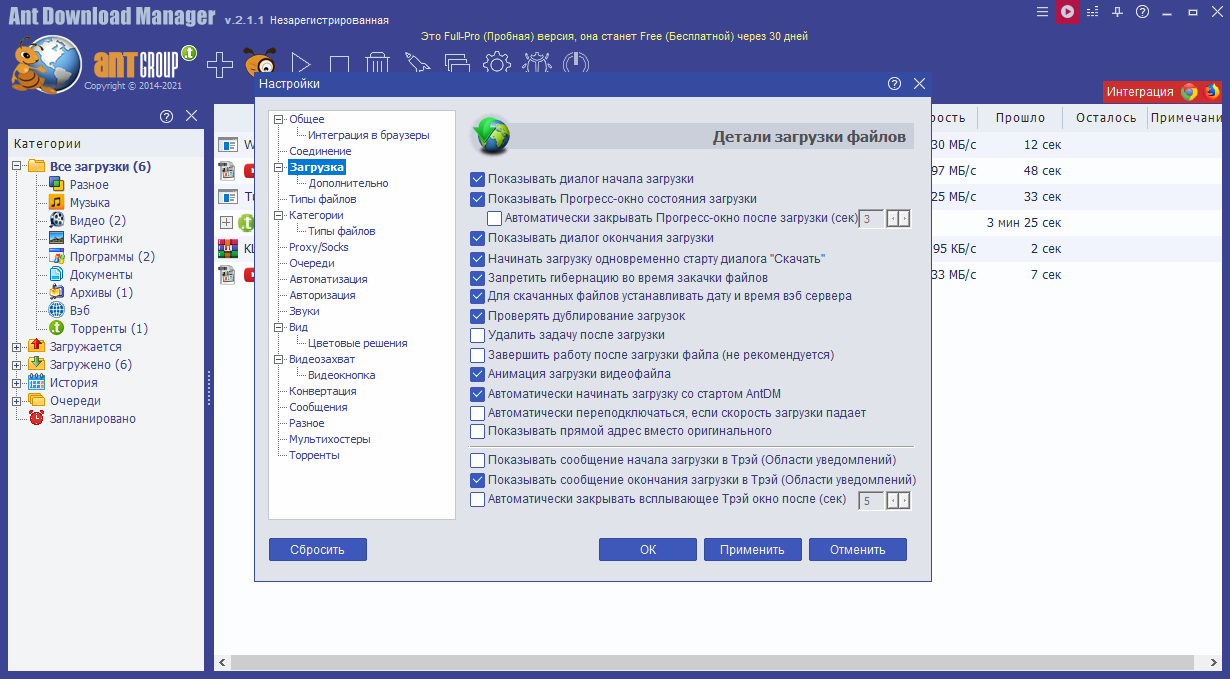Enable Показывать прямой адрес вместо оригинального
The image size is (1230, 679).
pos(477,431)
